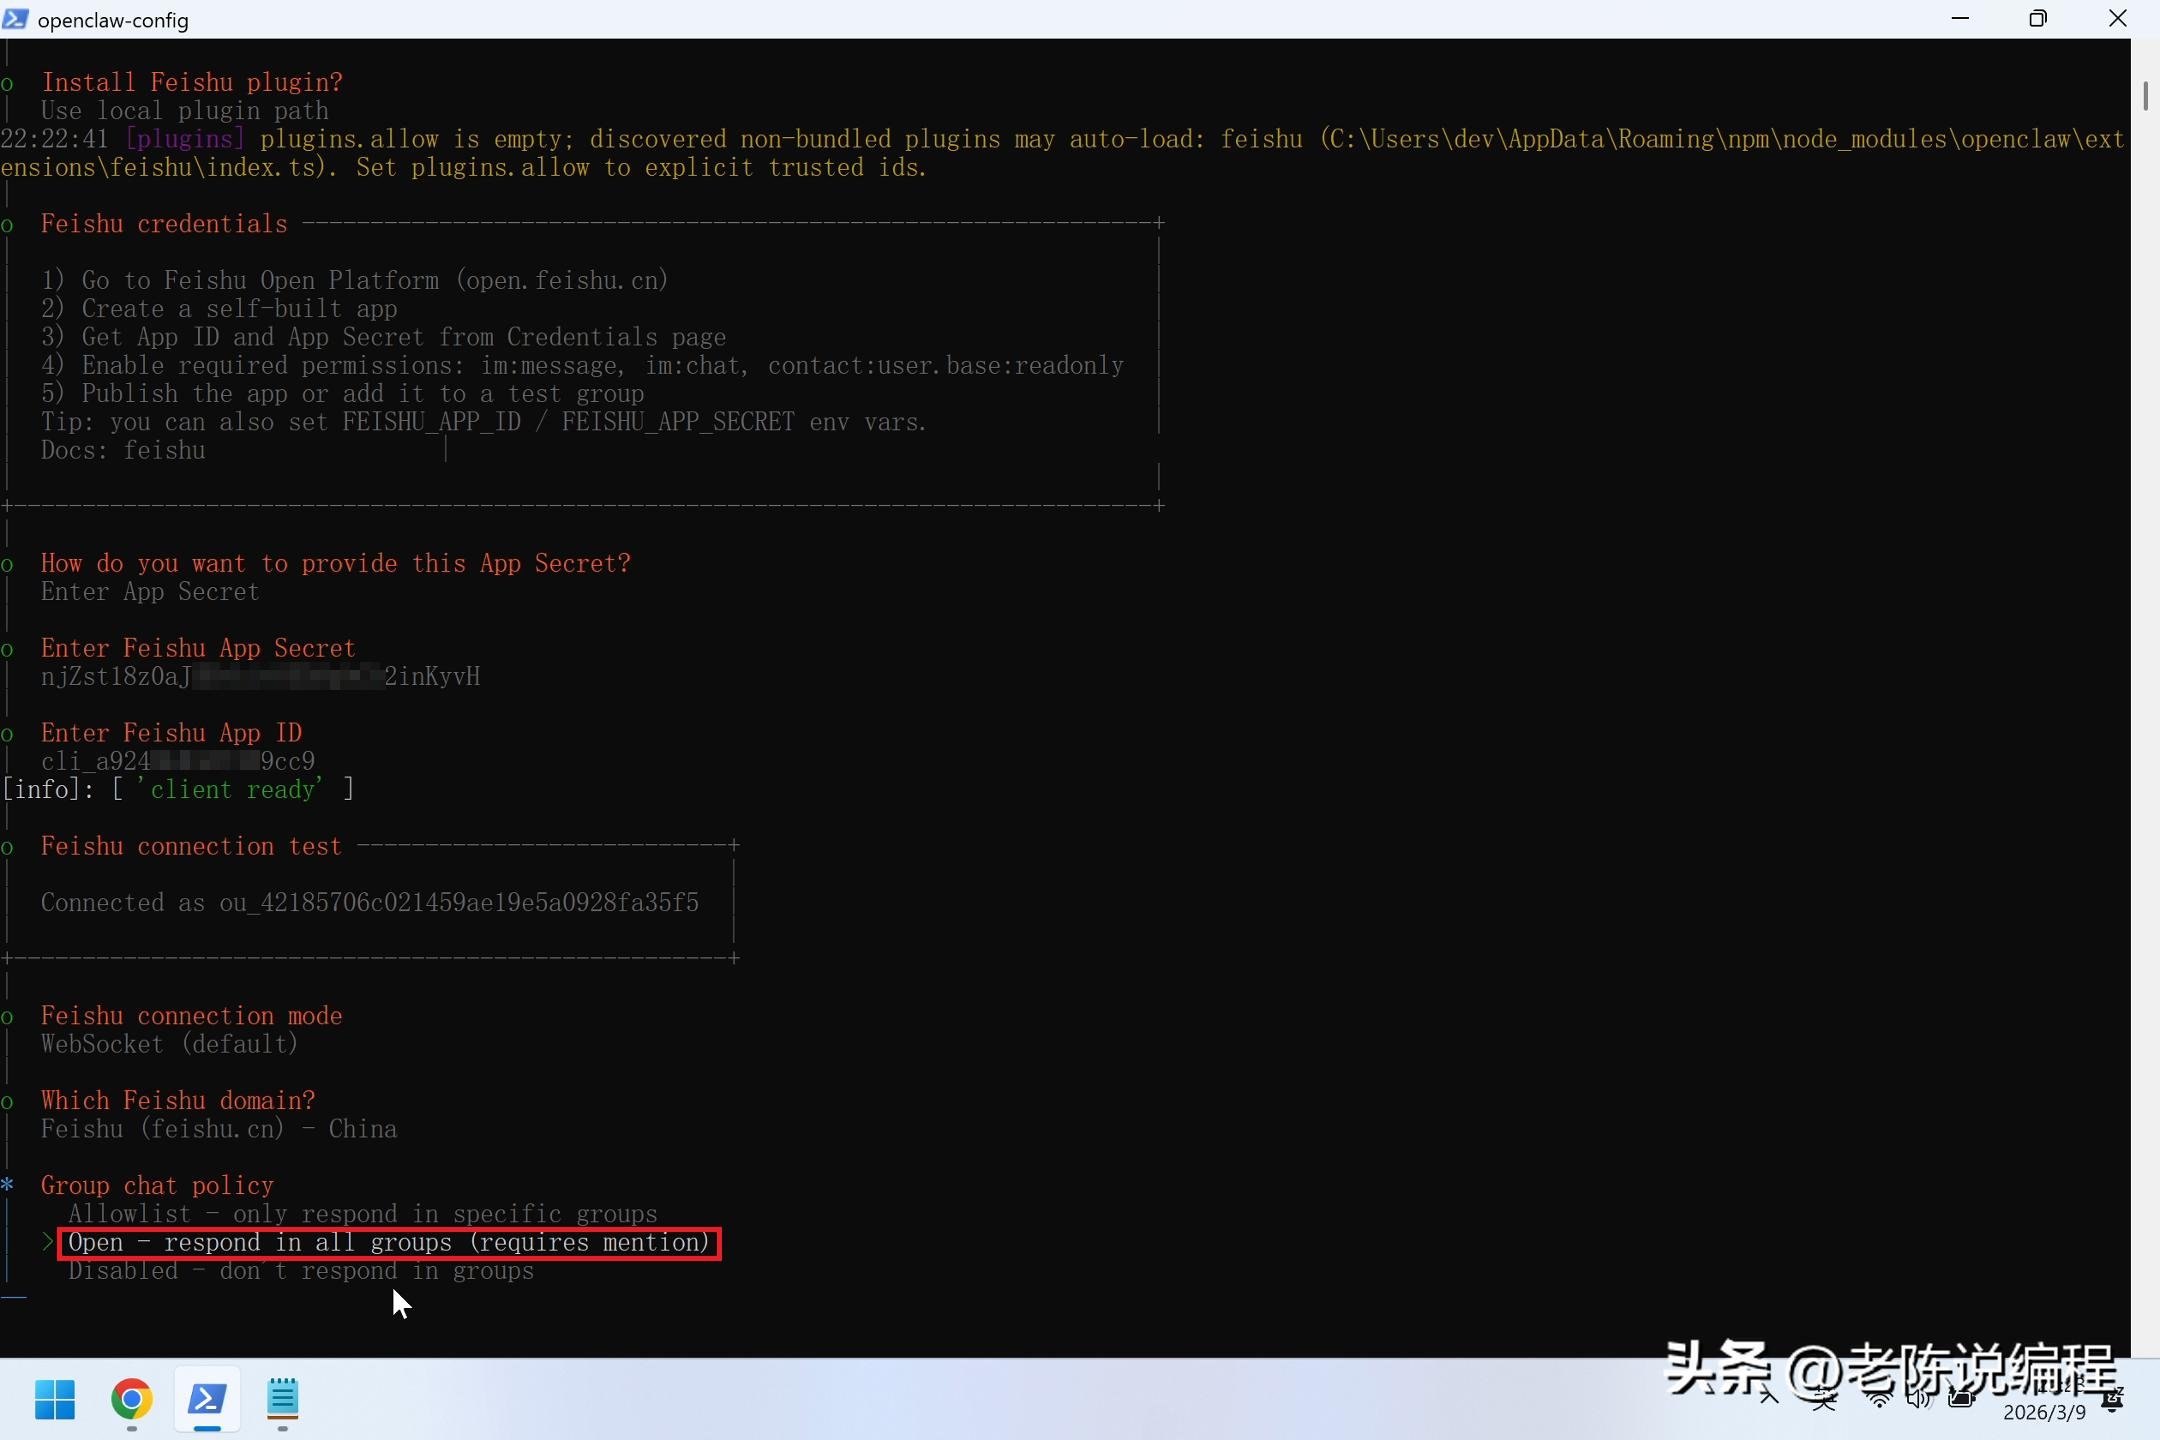Click the volume speaker icon
Viewport: 2160px width, 1440px height.
(1917, 1398)
